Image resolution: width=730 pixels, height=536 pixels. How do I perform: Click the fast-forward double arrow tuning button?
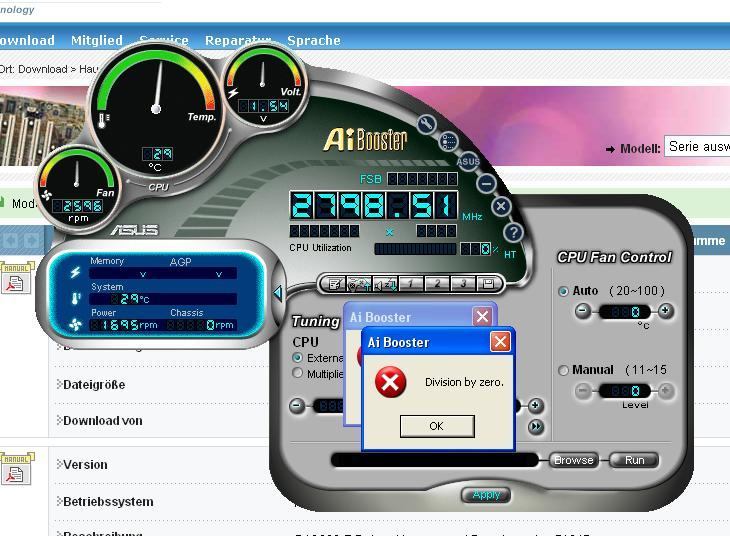coord(535,426)
